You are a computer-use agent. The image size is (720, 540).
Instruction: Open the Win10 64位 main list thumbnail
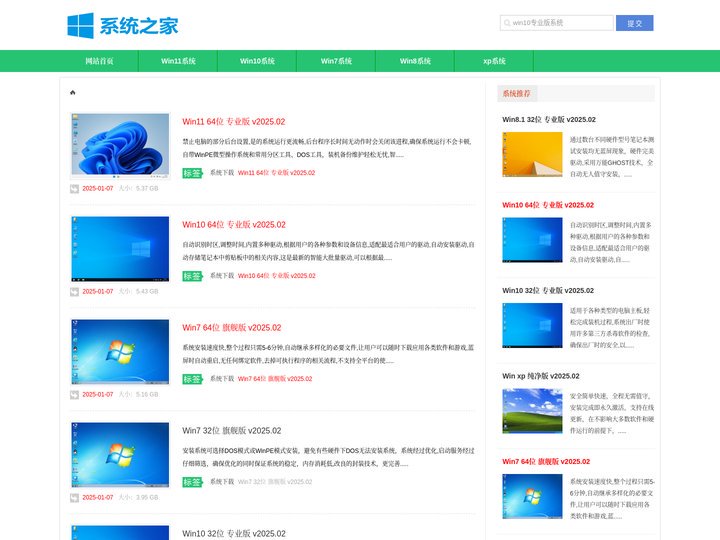(x=120, y=248)
